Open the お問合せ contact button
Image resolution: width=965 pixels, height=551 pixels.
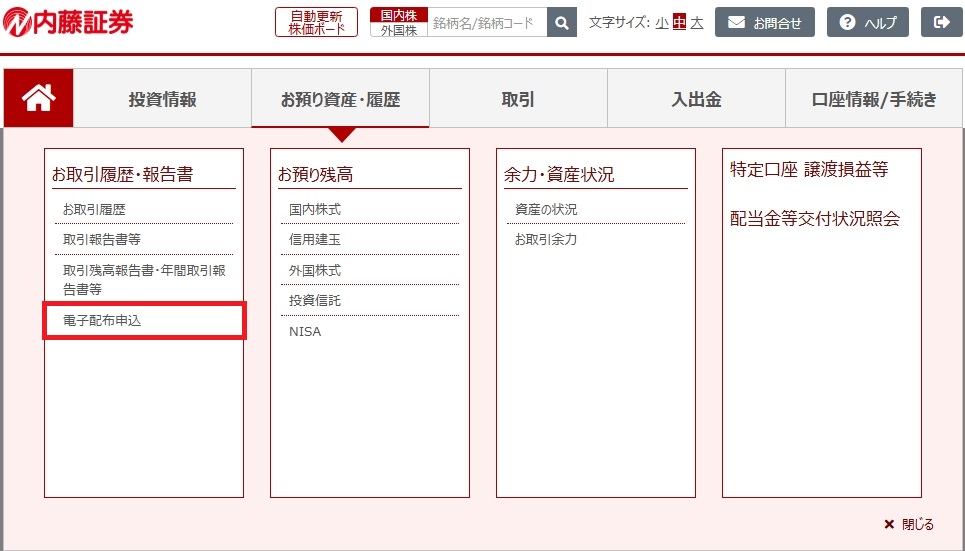[765, 22]
